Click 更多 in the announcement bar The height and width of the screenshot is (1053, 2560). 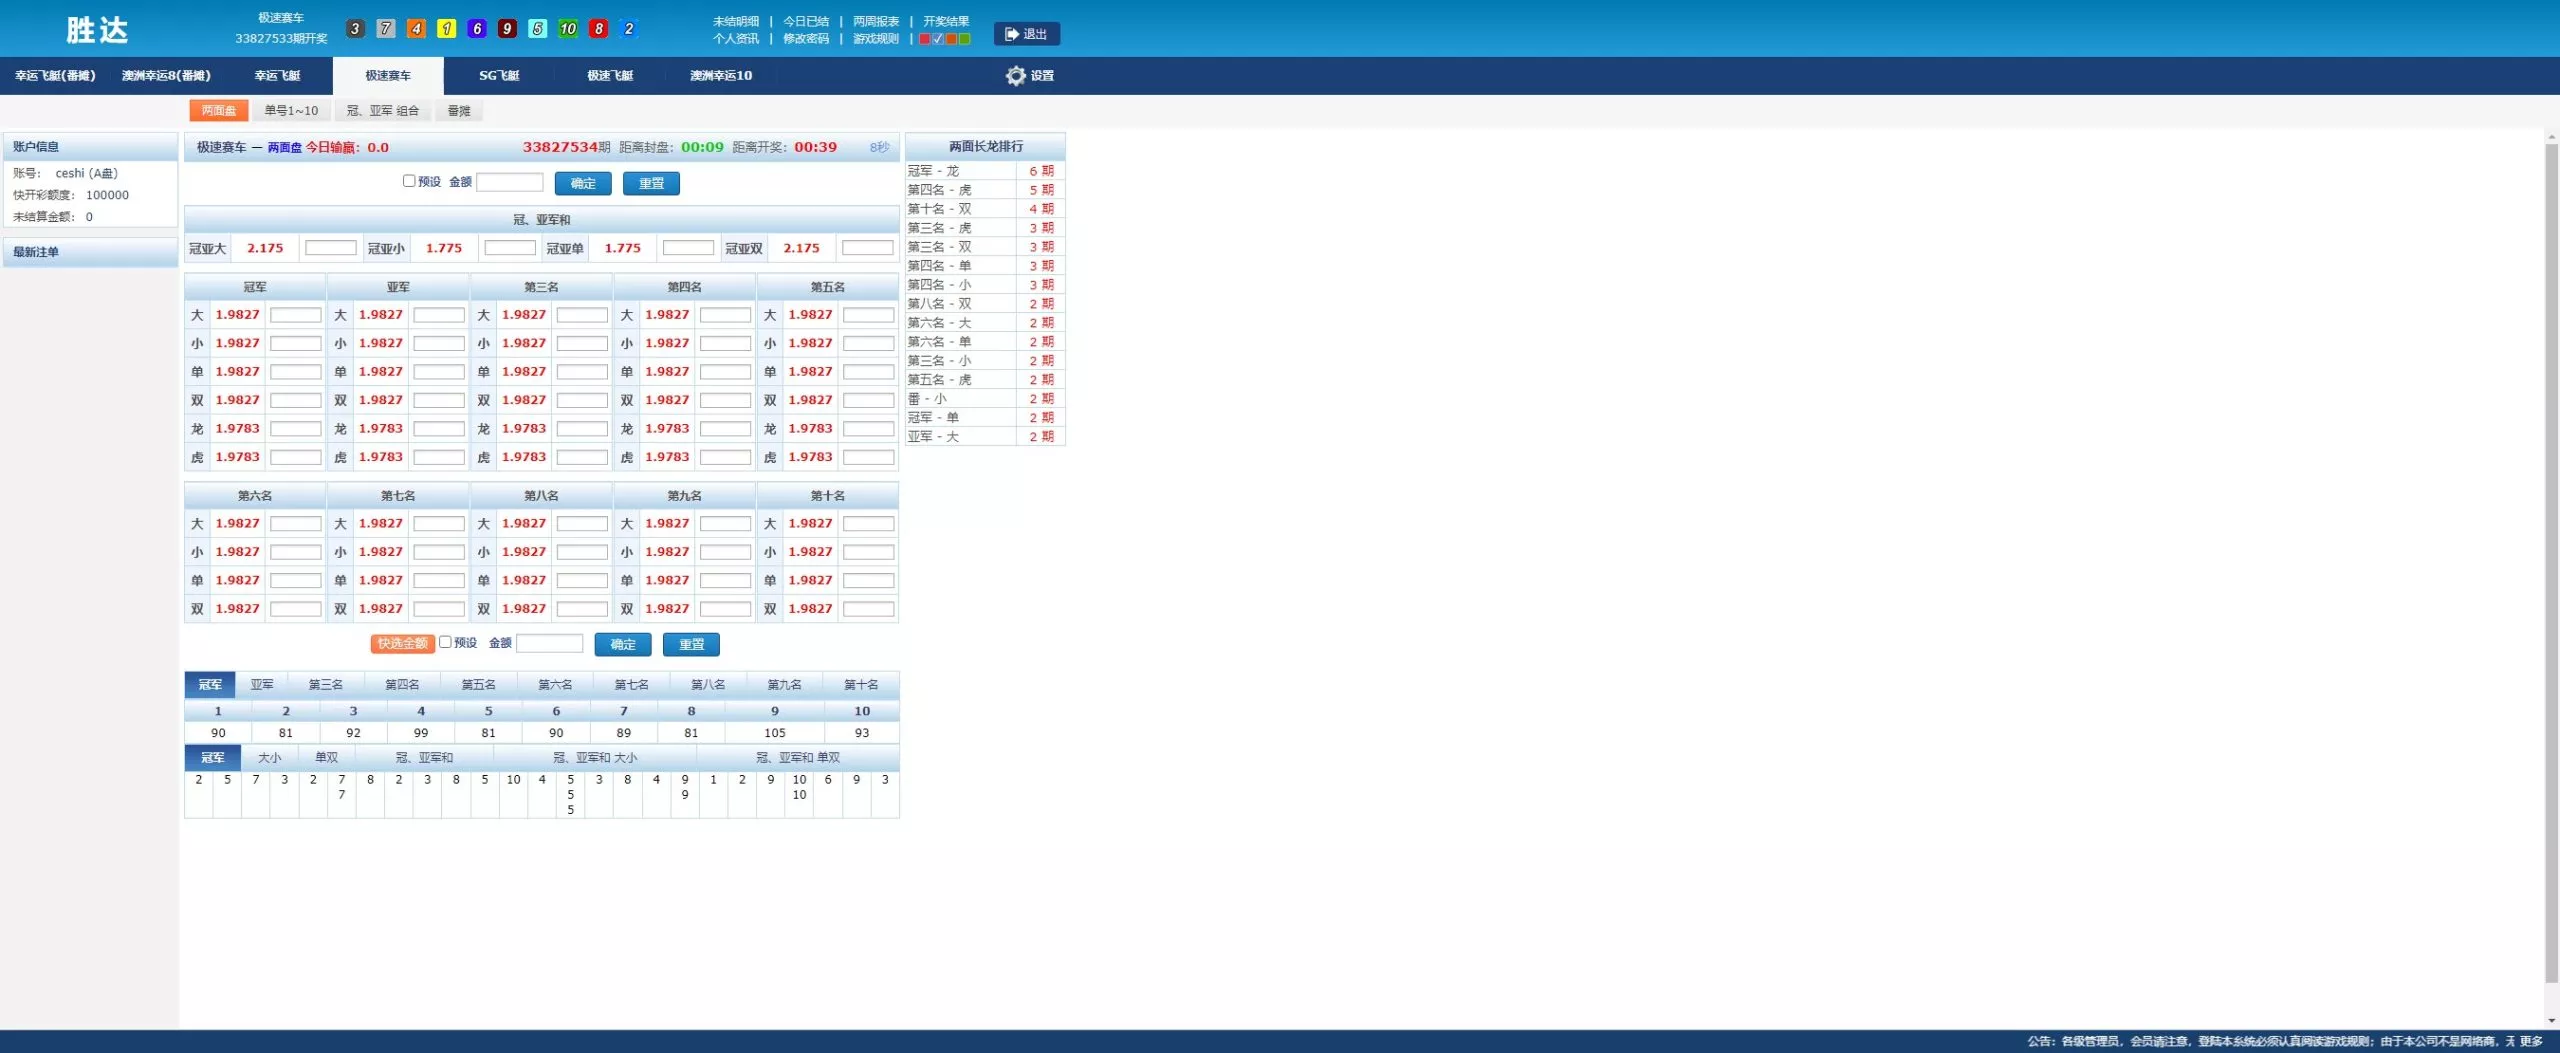[x=2531, y=1041]
